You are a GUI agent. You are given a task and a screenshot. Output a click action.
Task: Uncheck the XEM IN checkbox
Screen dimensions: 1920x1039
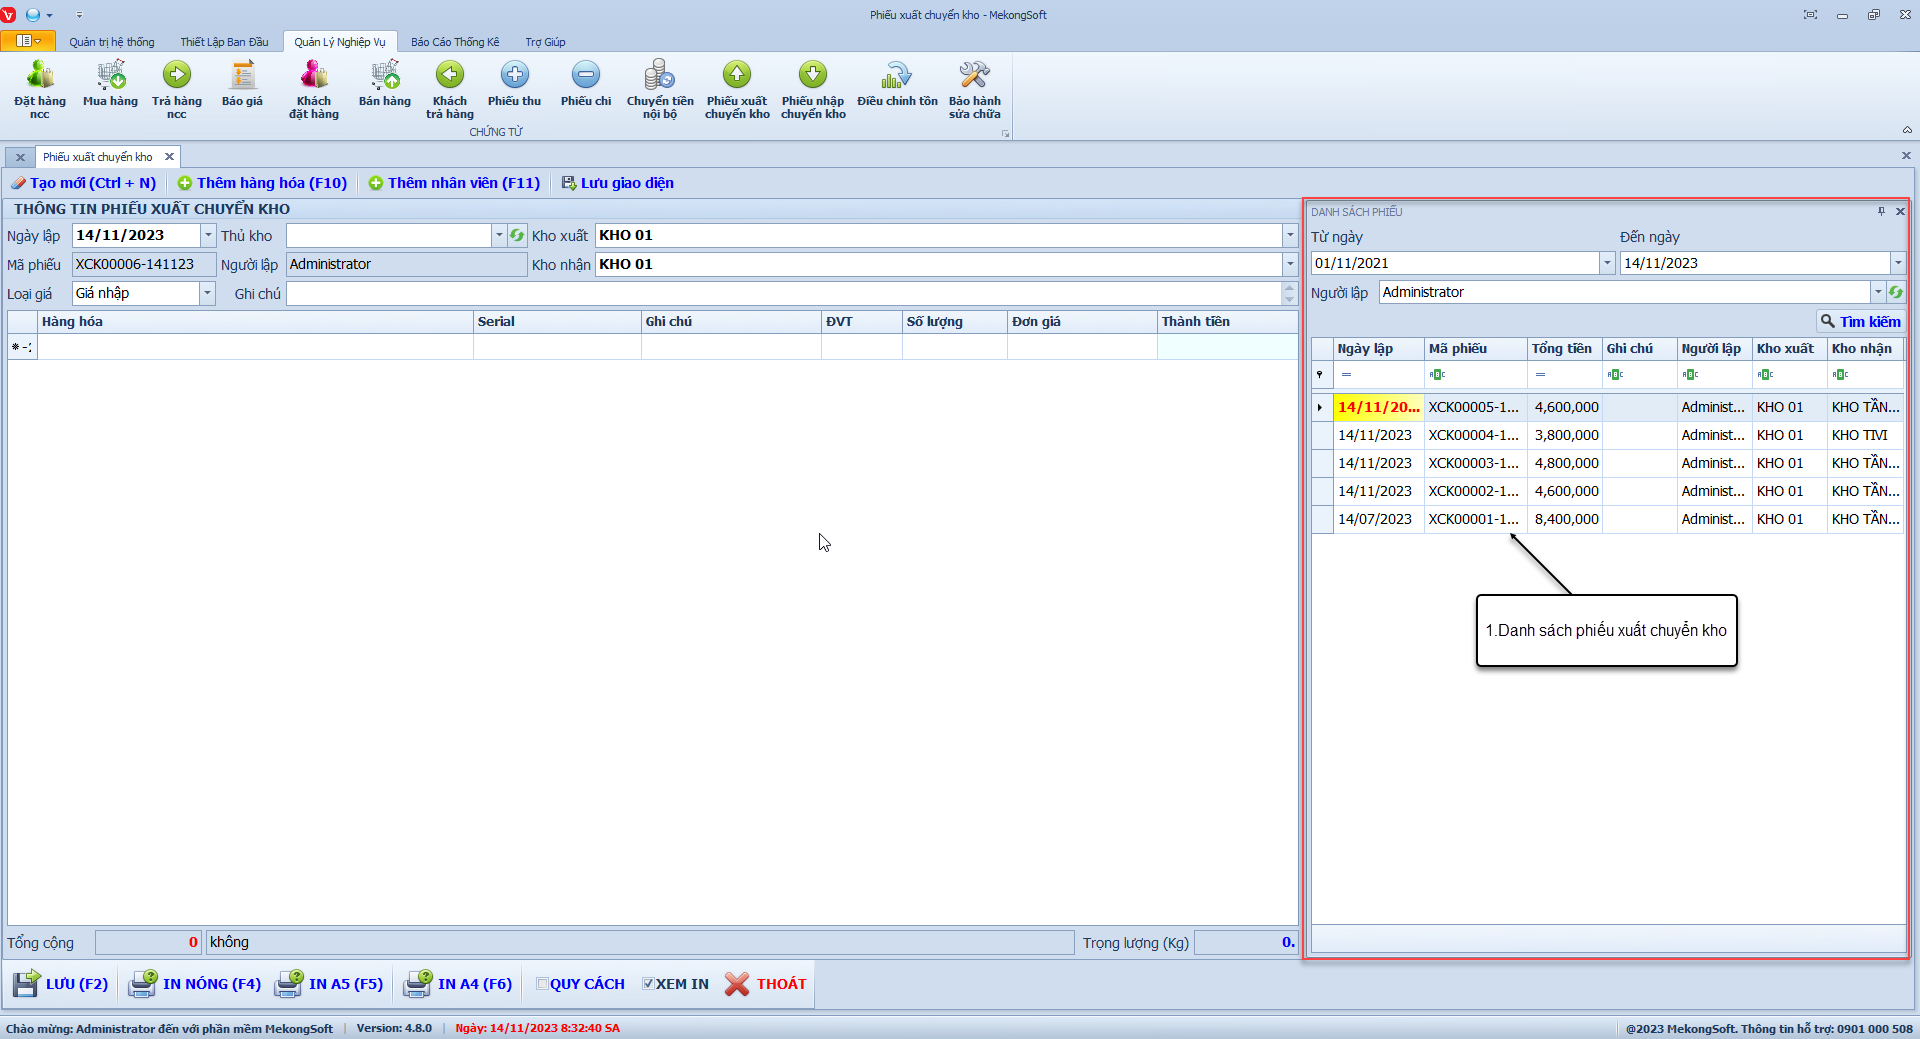pyautogui.click(x=648, y=984)
